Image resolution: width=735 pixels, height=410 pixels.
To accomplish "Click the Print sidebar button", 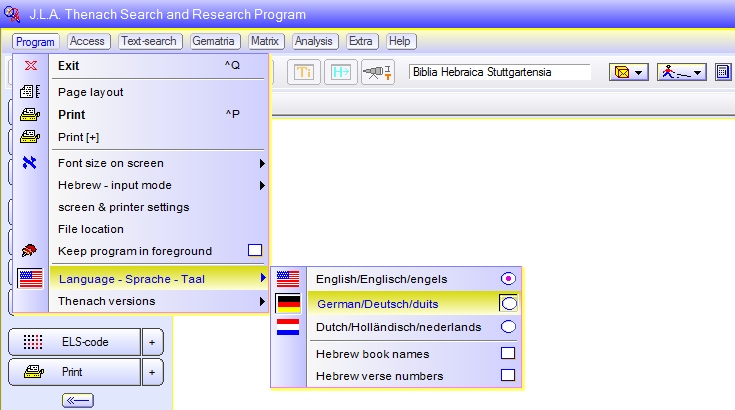I will 74,373.
